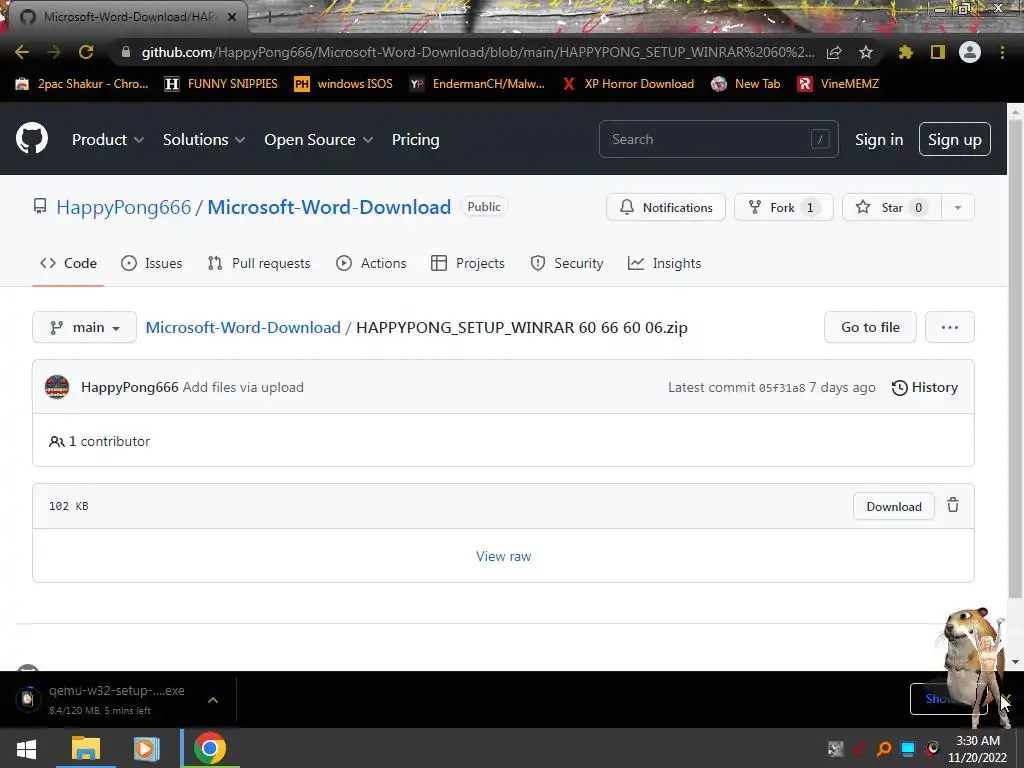Click the orange search tray icon
The height and width of the screenshot is (768, 1024).
tap(884, 748)
